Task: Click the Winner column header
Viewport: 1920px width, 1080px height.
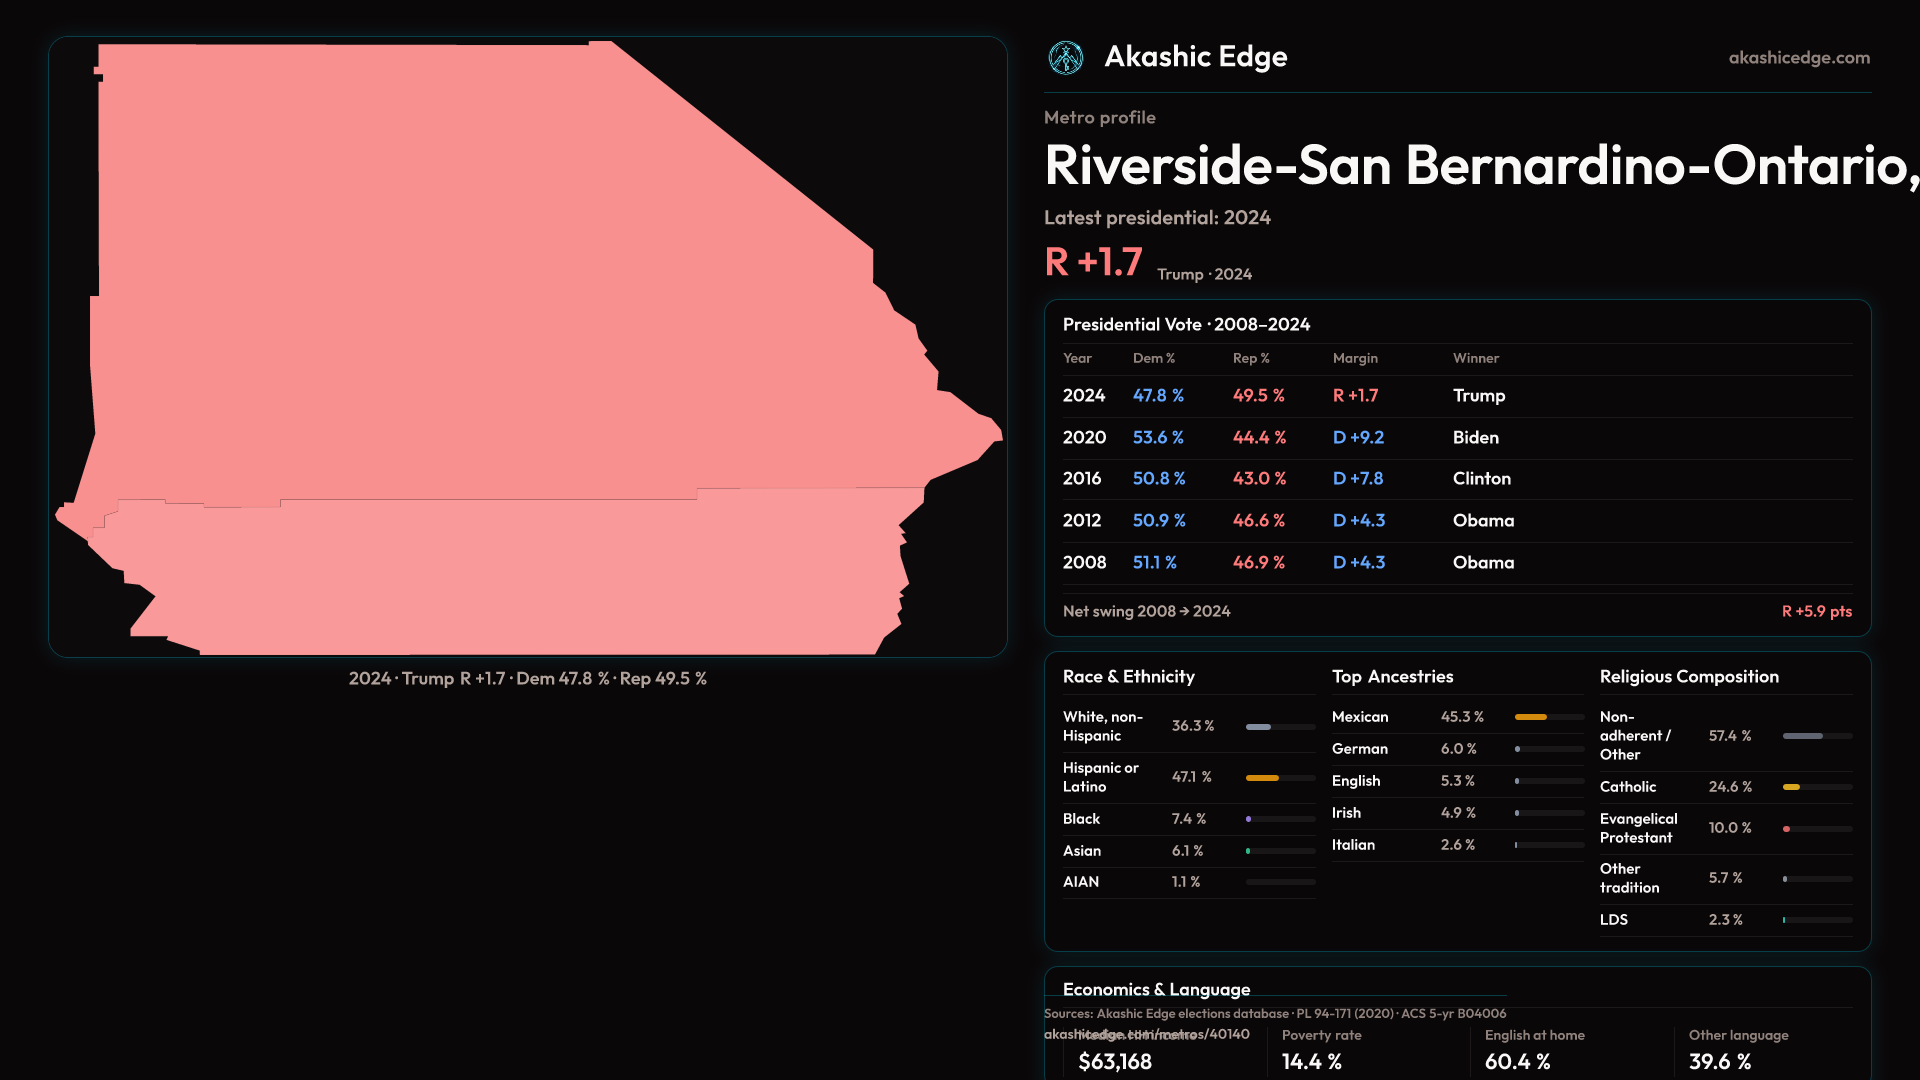Action: (1475, 358)
